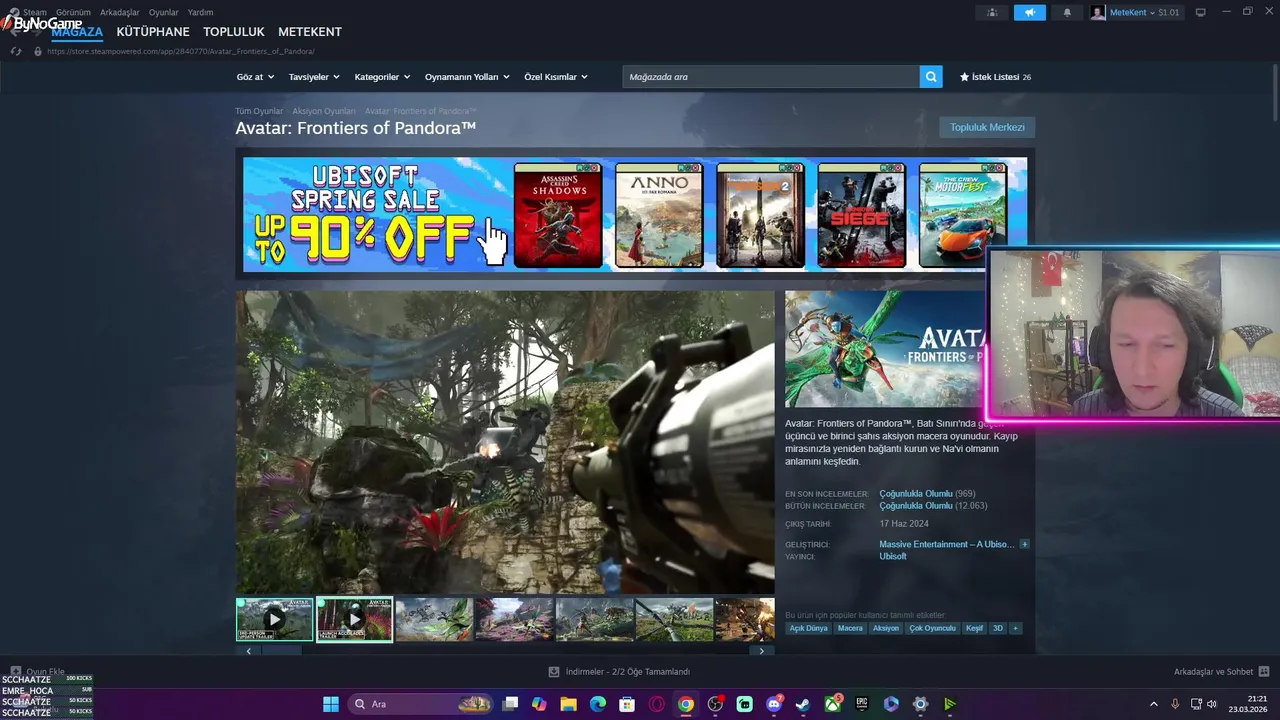Open the Steam friends icon in the top bar
This screenshot has width=1280, height=720.
click(992, 12)
